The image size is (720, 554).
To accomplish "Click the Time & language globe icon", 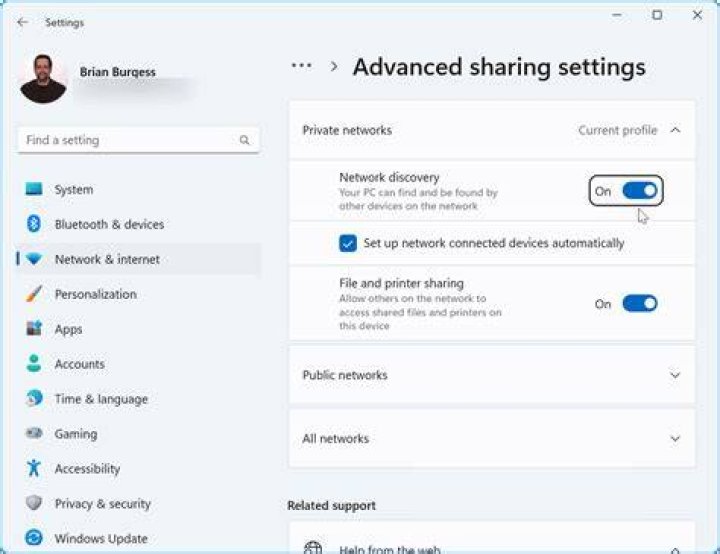I will (34, 398).
